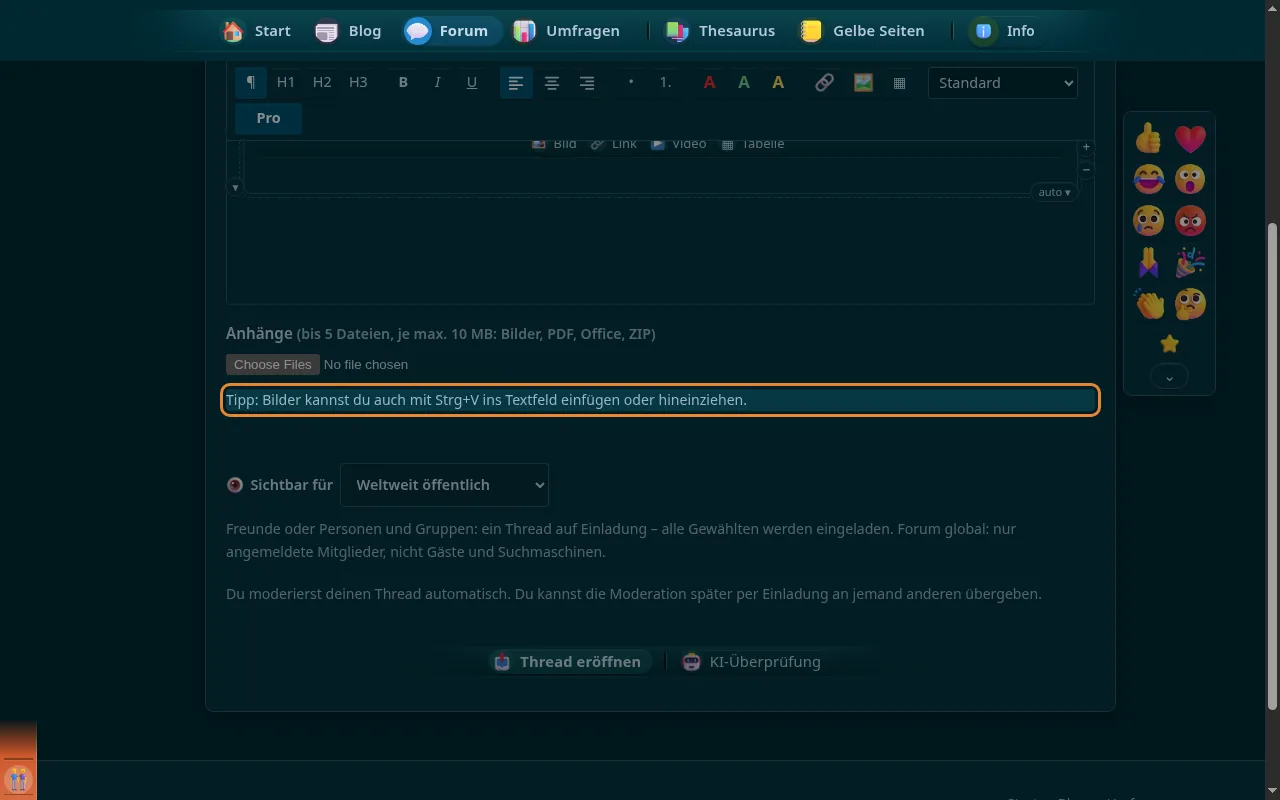This screenshot has height=800, width=1280.
Task: Click the plus button at editor corner
Action: tap(1086, 147)
